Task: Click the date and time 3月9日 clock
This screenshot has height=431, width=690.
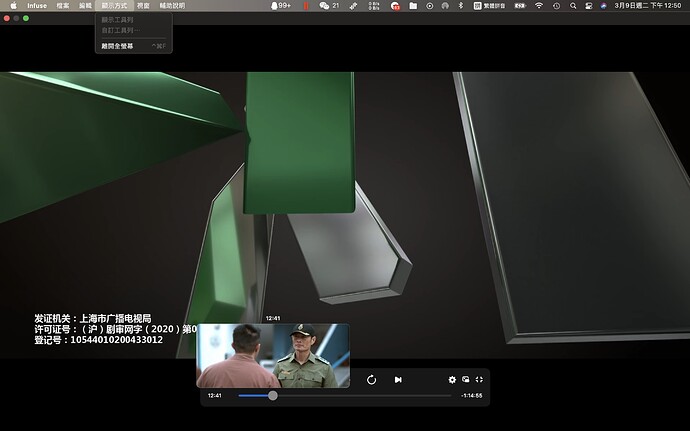Action: coord(648,6)
